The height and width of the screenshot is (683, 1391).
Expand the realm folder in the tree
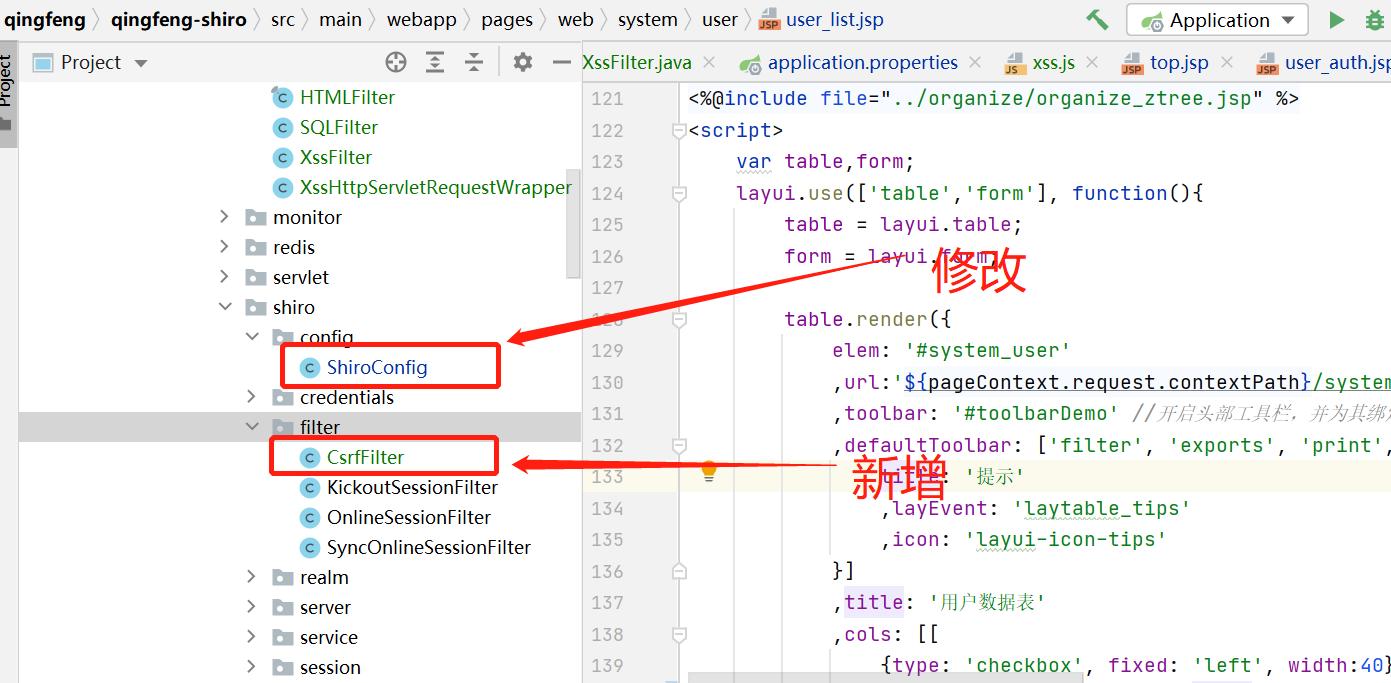250,577
